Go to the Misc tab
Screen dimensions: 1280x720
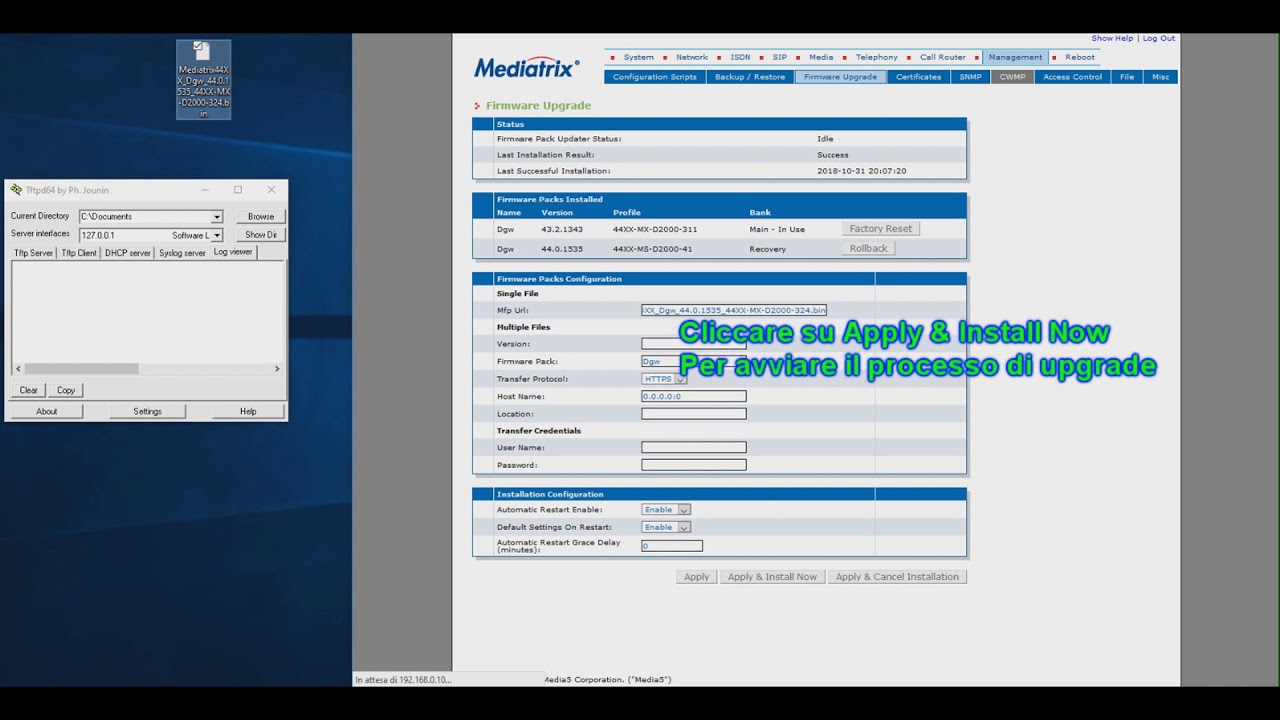point(1160,77)
